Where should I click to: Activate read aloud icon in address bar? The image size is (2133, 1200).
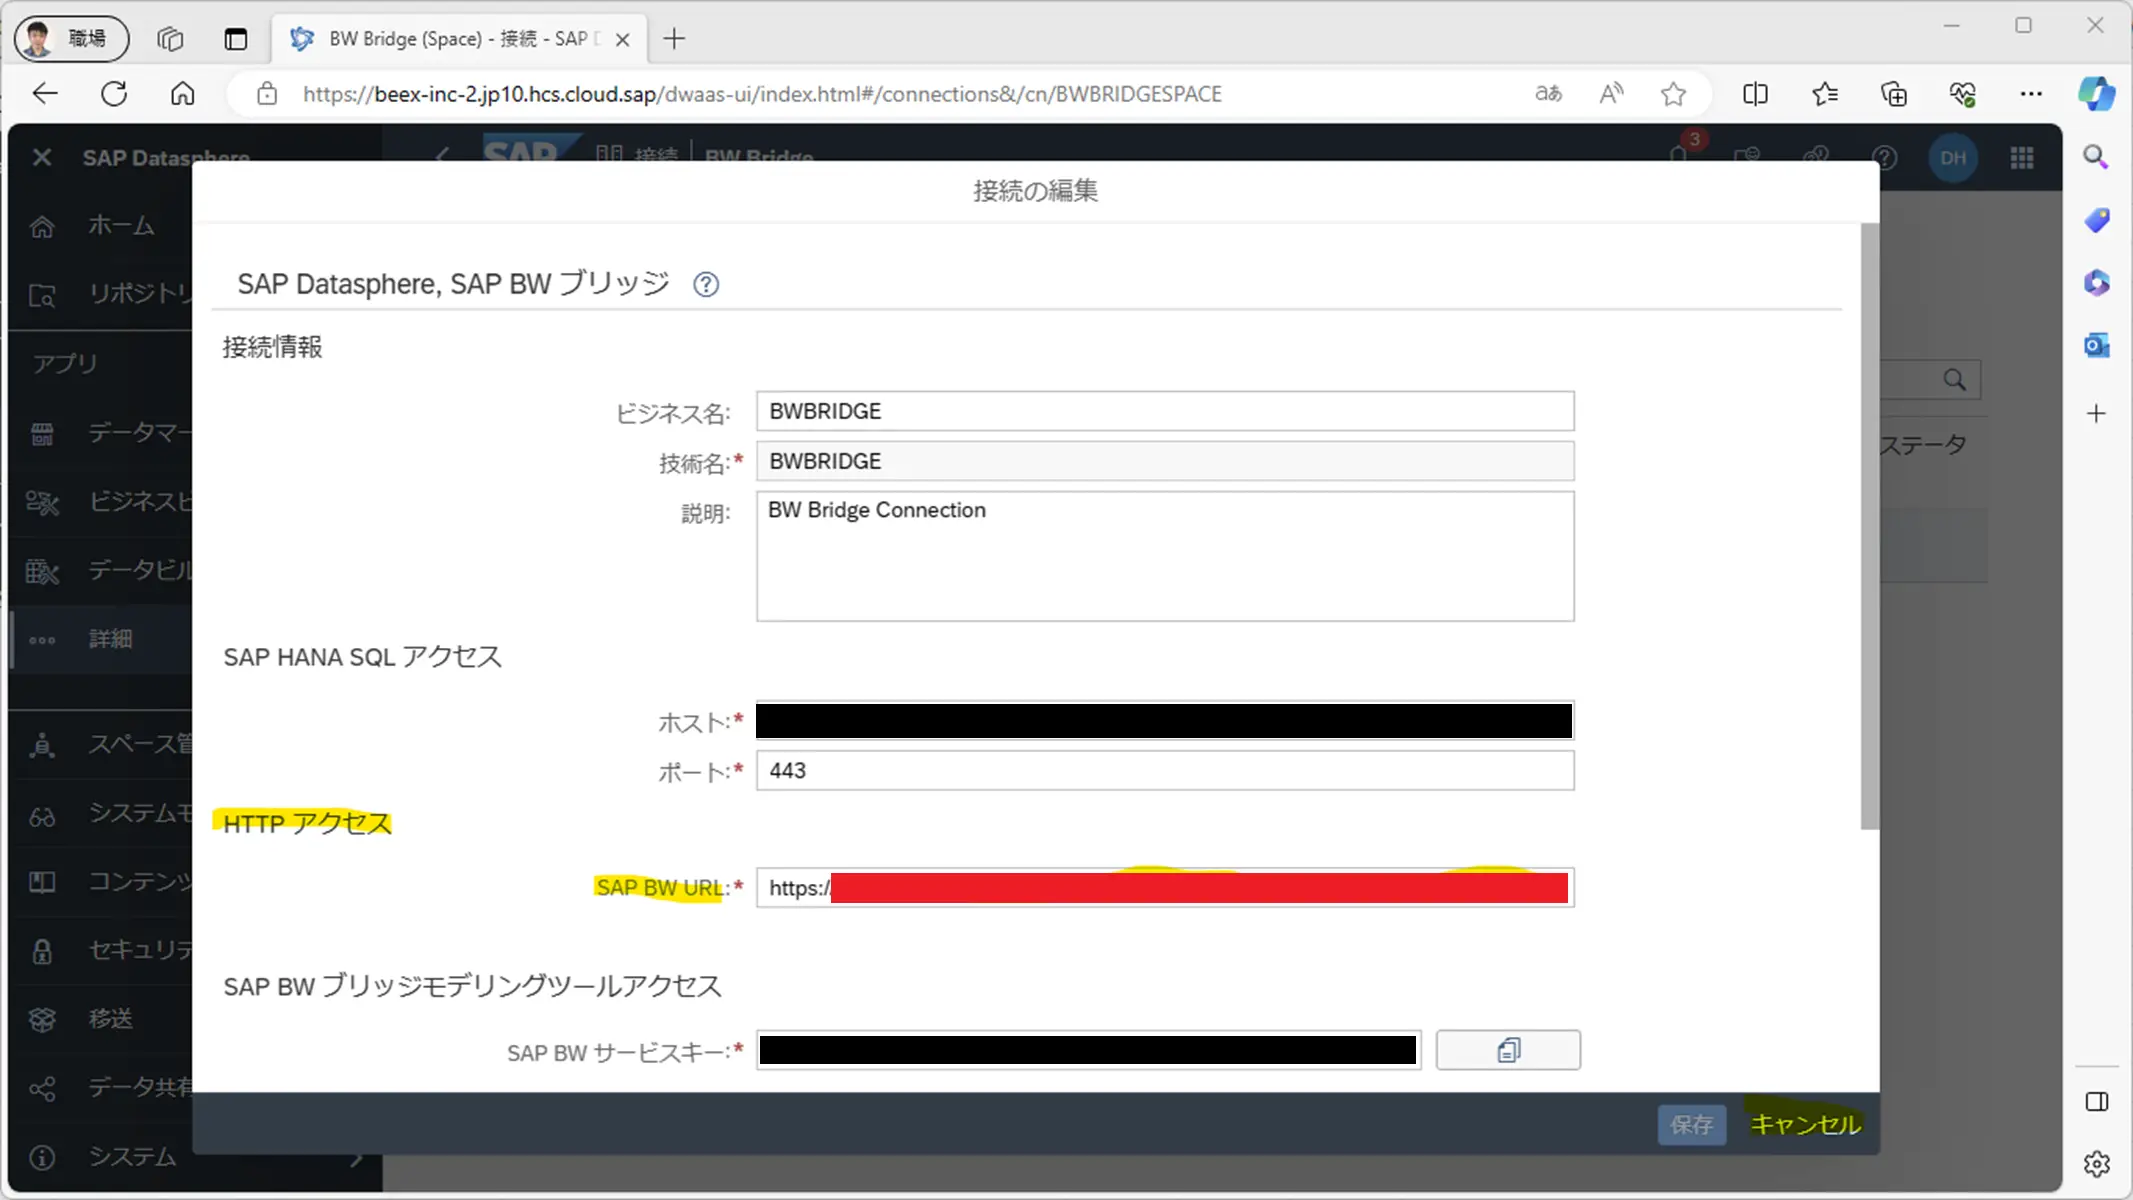1611,94
